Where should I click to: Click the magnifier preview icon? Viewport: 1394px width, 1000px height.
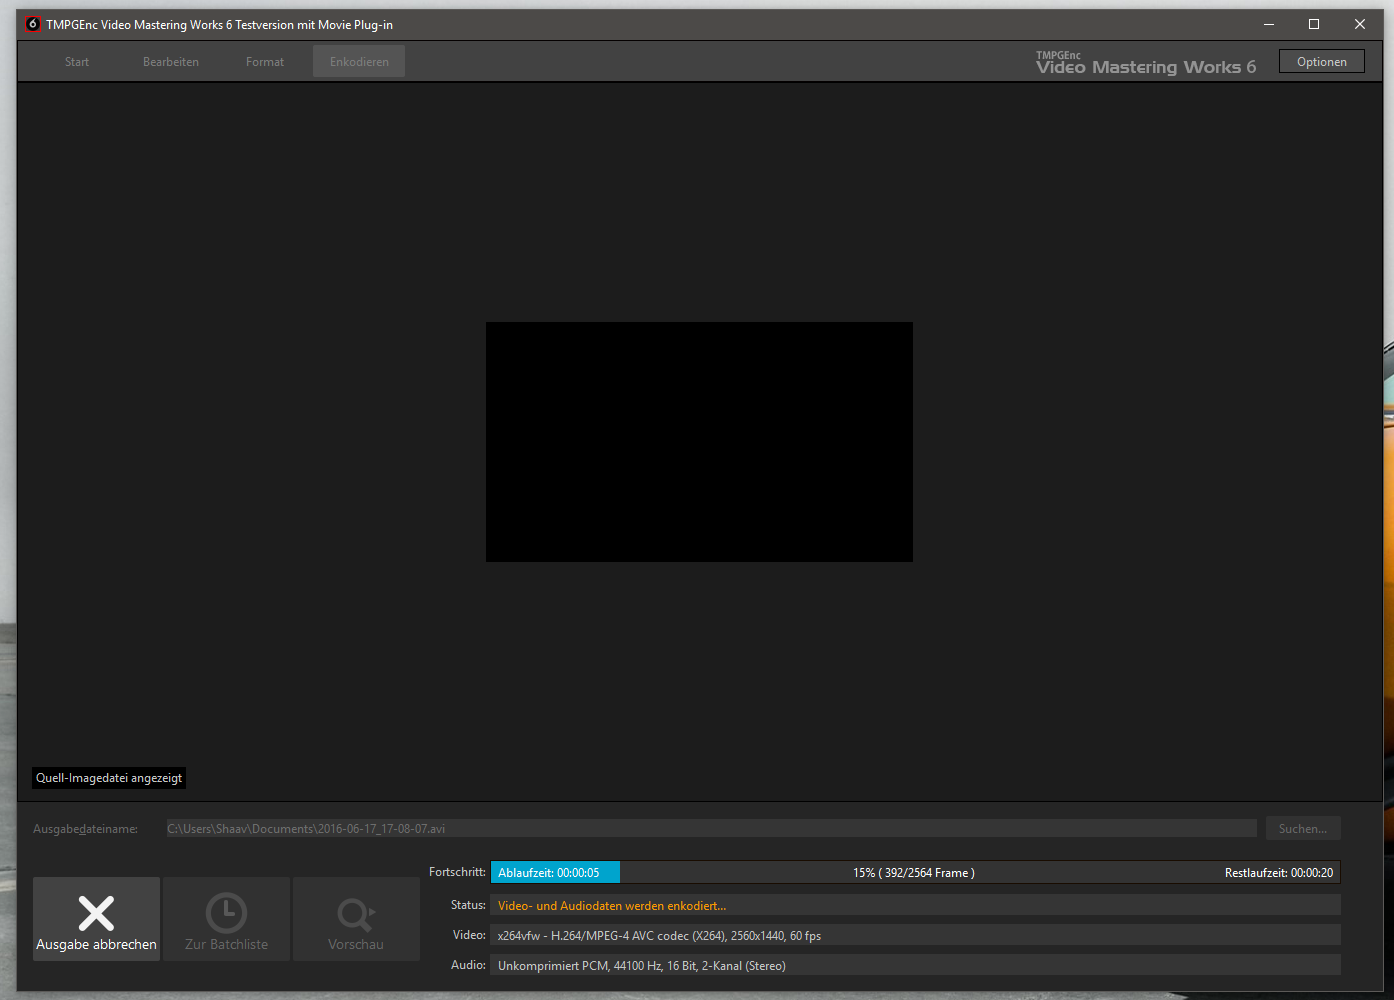[356, 914]
